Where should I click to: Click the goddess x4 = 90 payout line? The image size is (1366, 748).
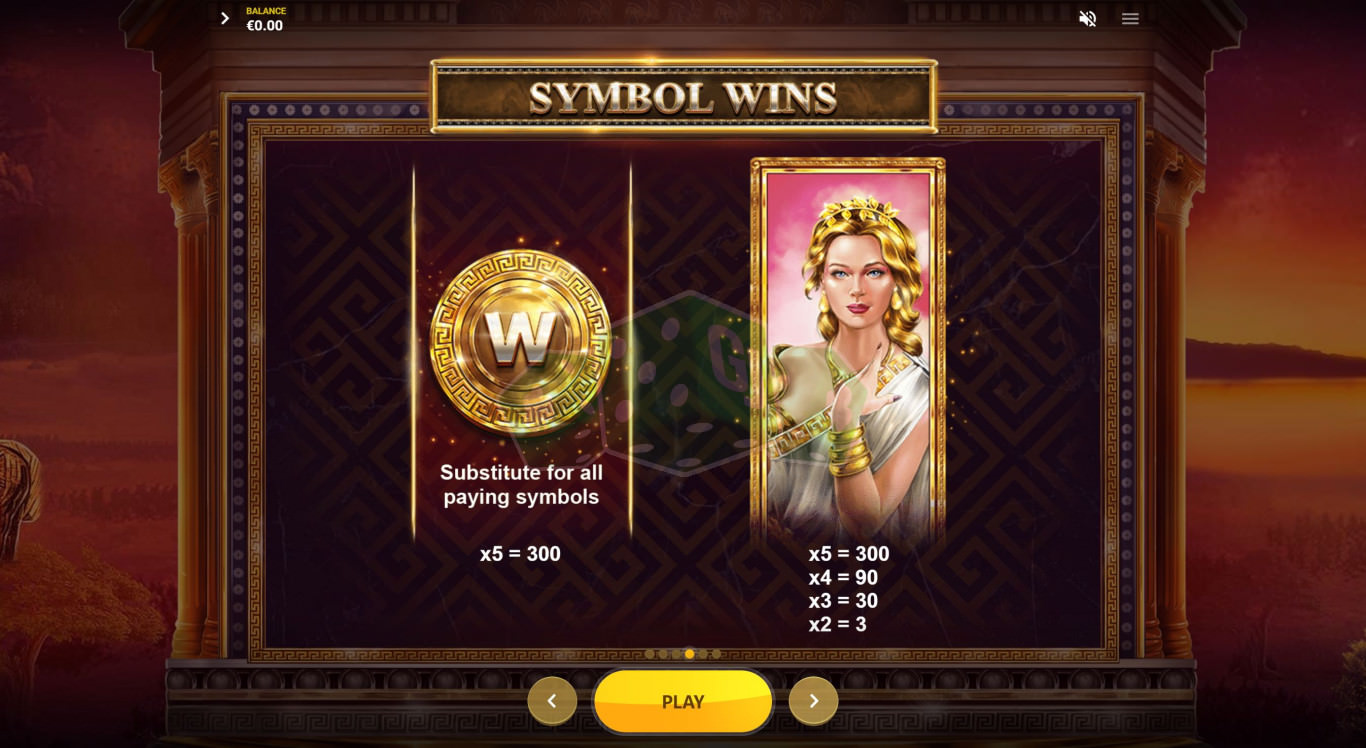pyautogui.click(x=843, y=578)
